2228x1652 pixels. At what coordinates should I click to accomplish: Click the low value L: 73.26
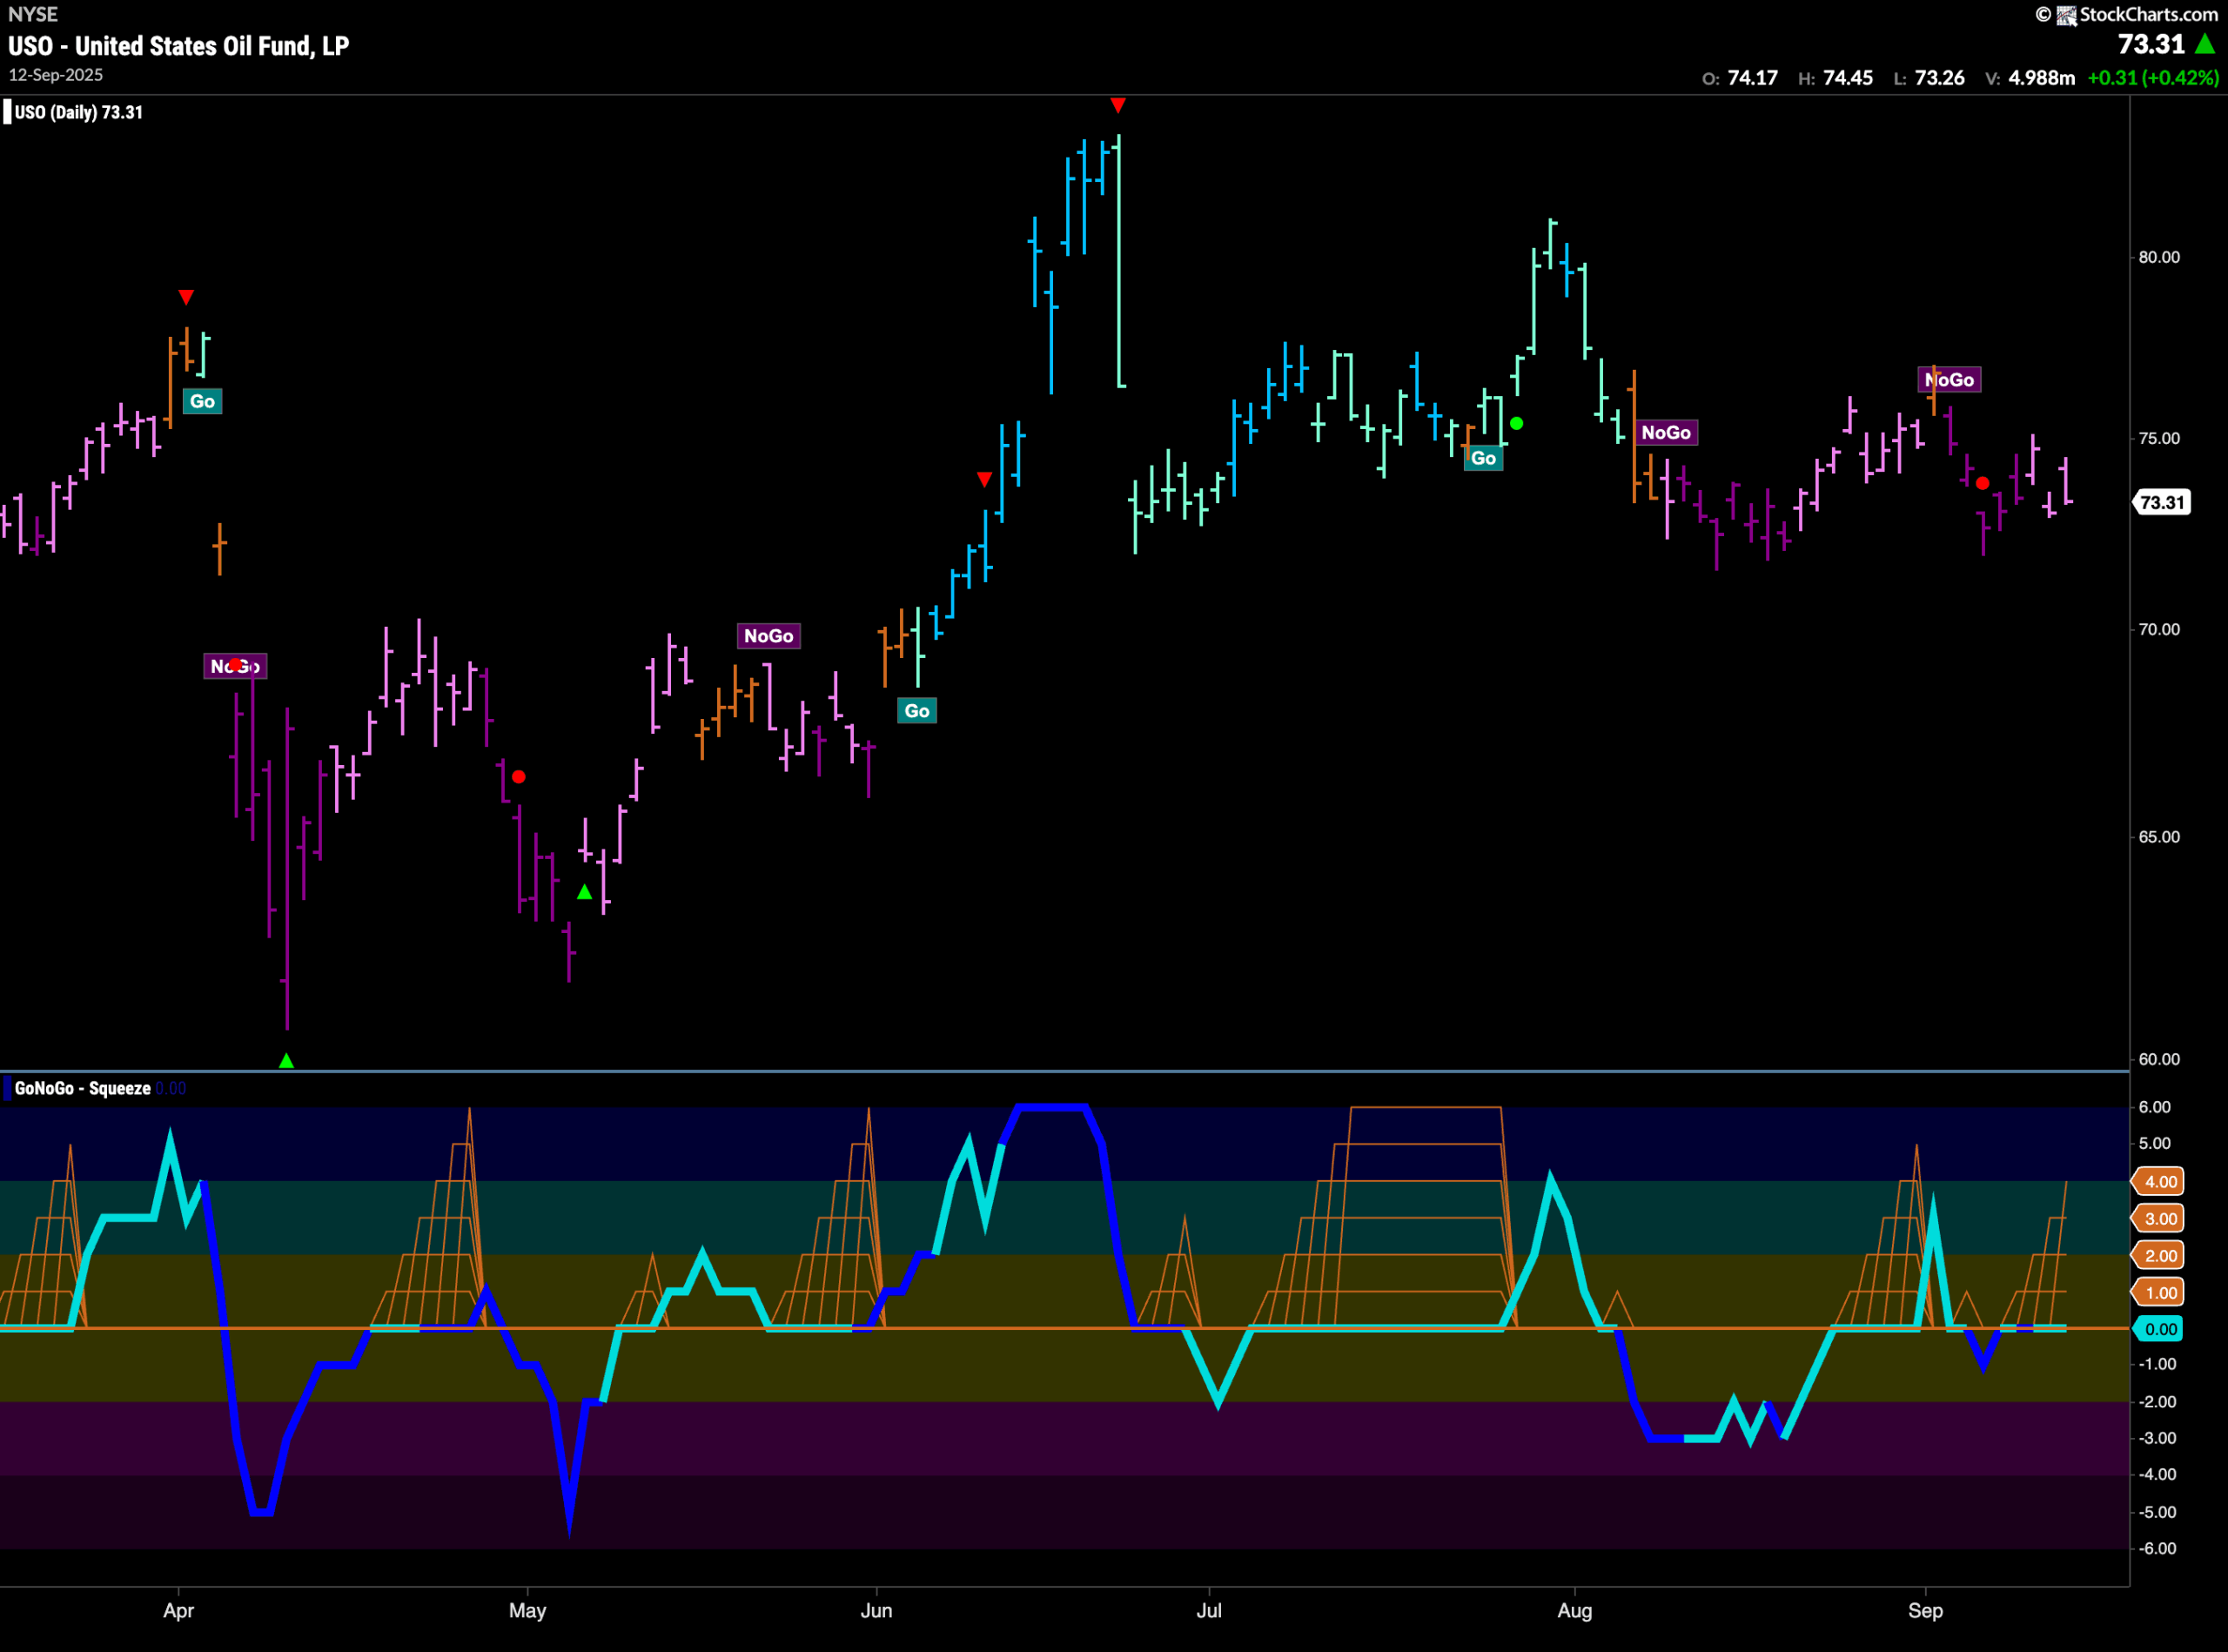pyautogui.click(x=1929, y=78)
